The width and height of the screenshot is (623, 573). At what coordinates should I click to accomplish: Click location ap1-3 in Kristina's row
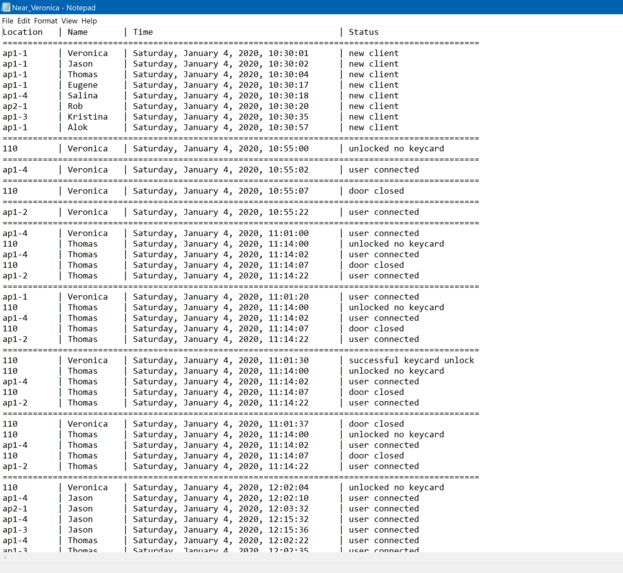15,117
